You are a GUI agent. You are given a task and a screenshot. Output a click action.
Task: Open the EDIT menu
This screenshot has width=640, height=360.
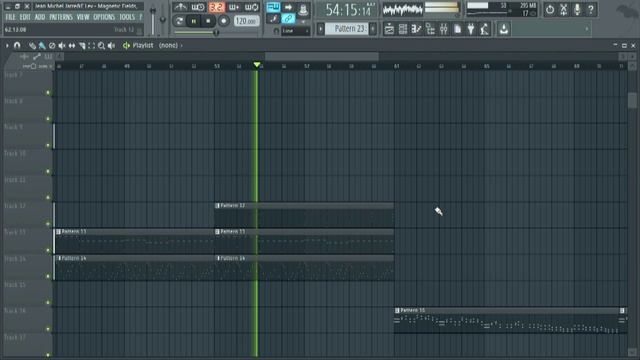[25, 17]
